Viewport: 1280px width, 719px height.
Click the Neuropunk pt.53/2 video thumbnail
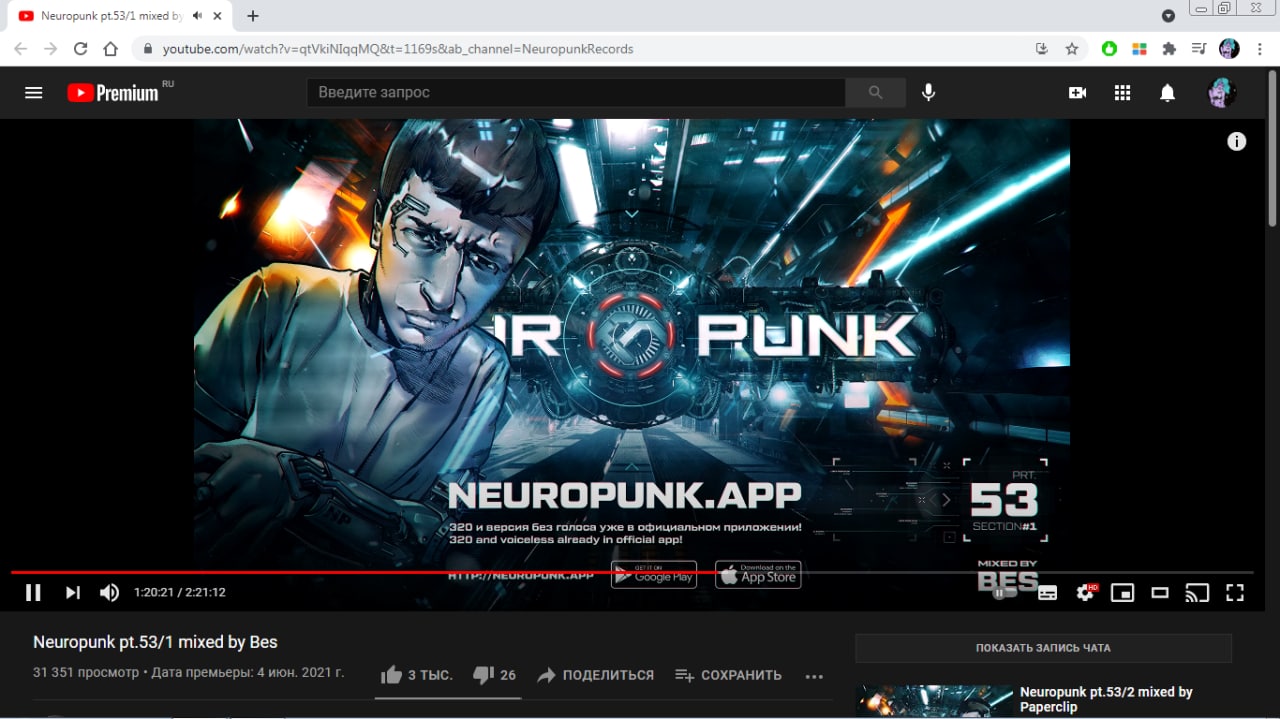tap(934, 701)
